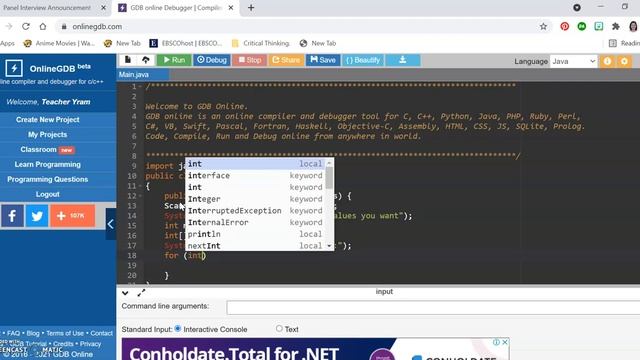Share on Facebook
This screenshot has height=360, width=640.
coord(12,216)
